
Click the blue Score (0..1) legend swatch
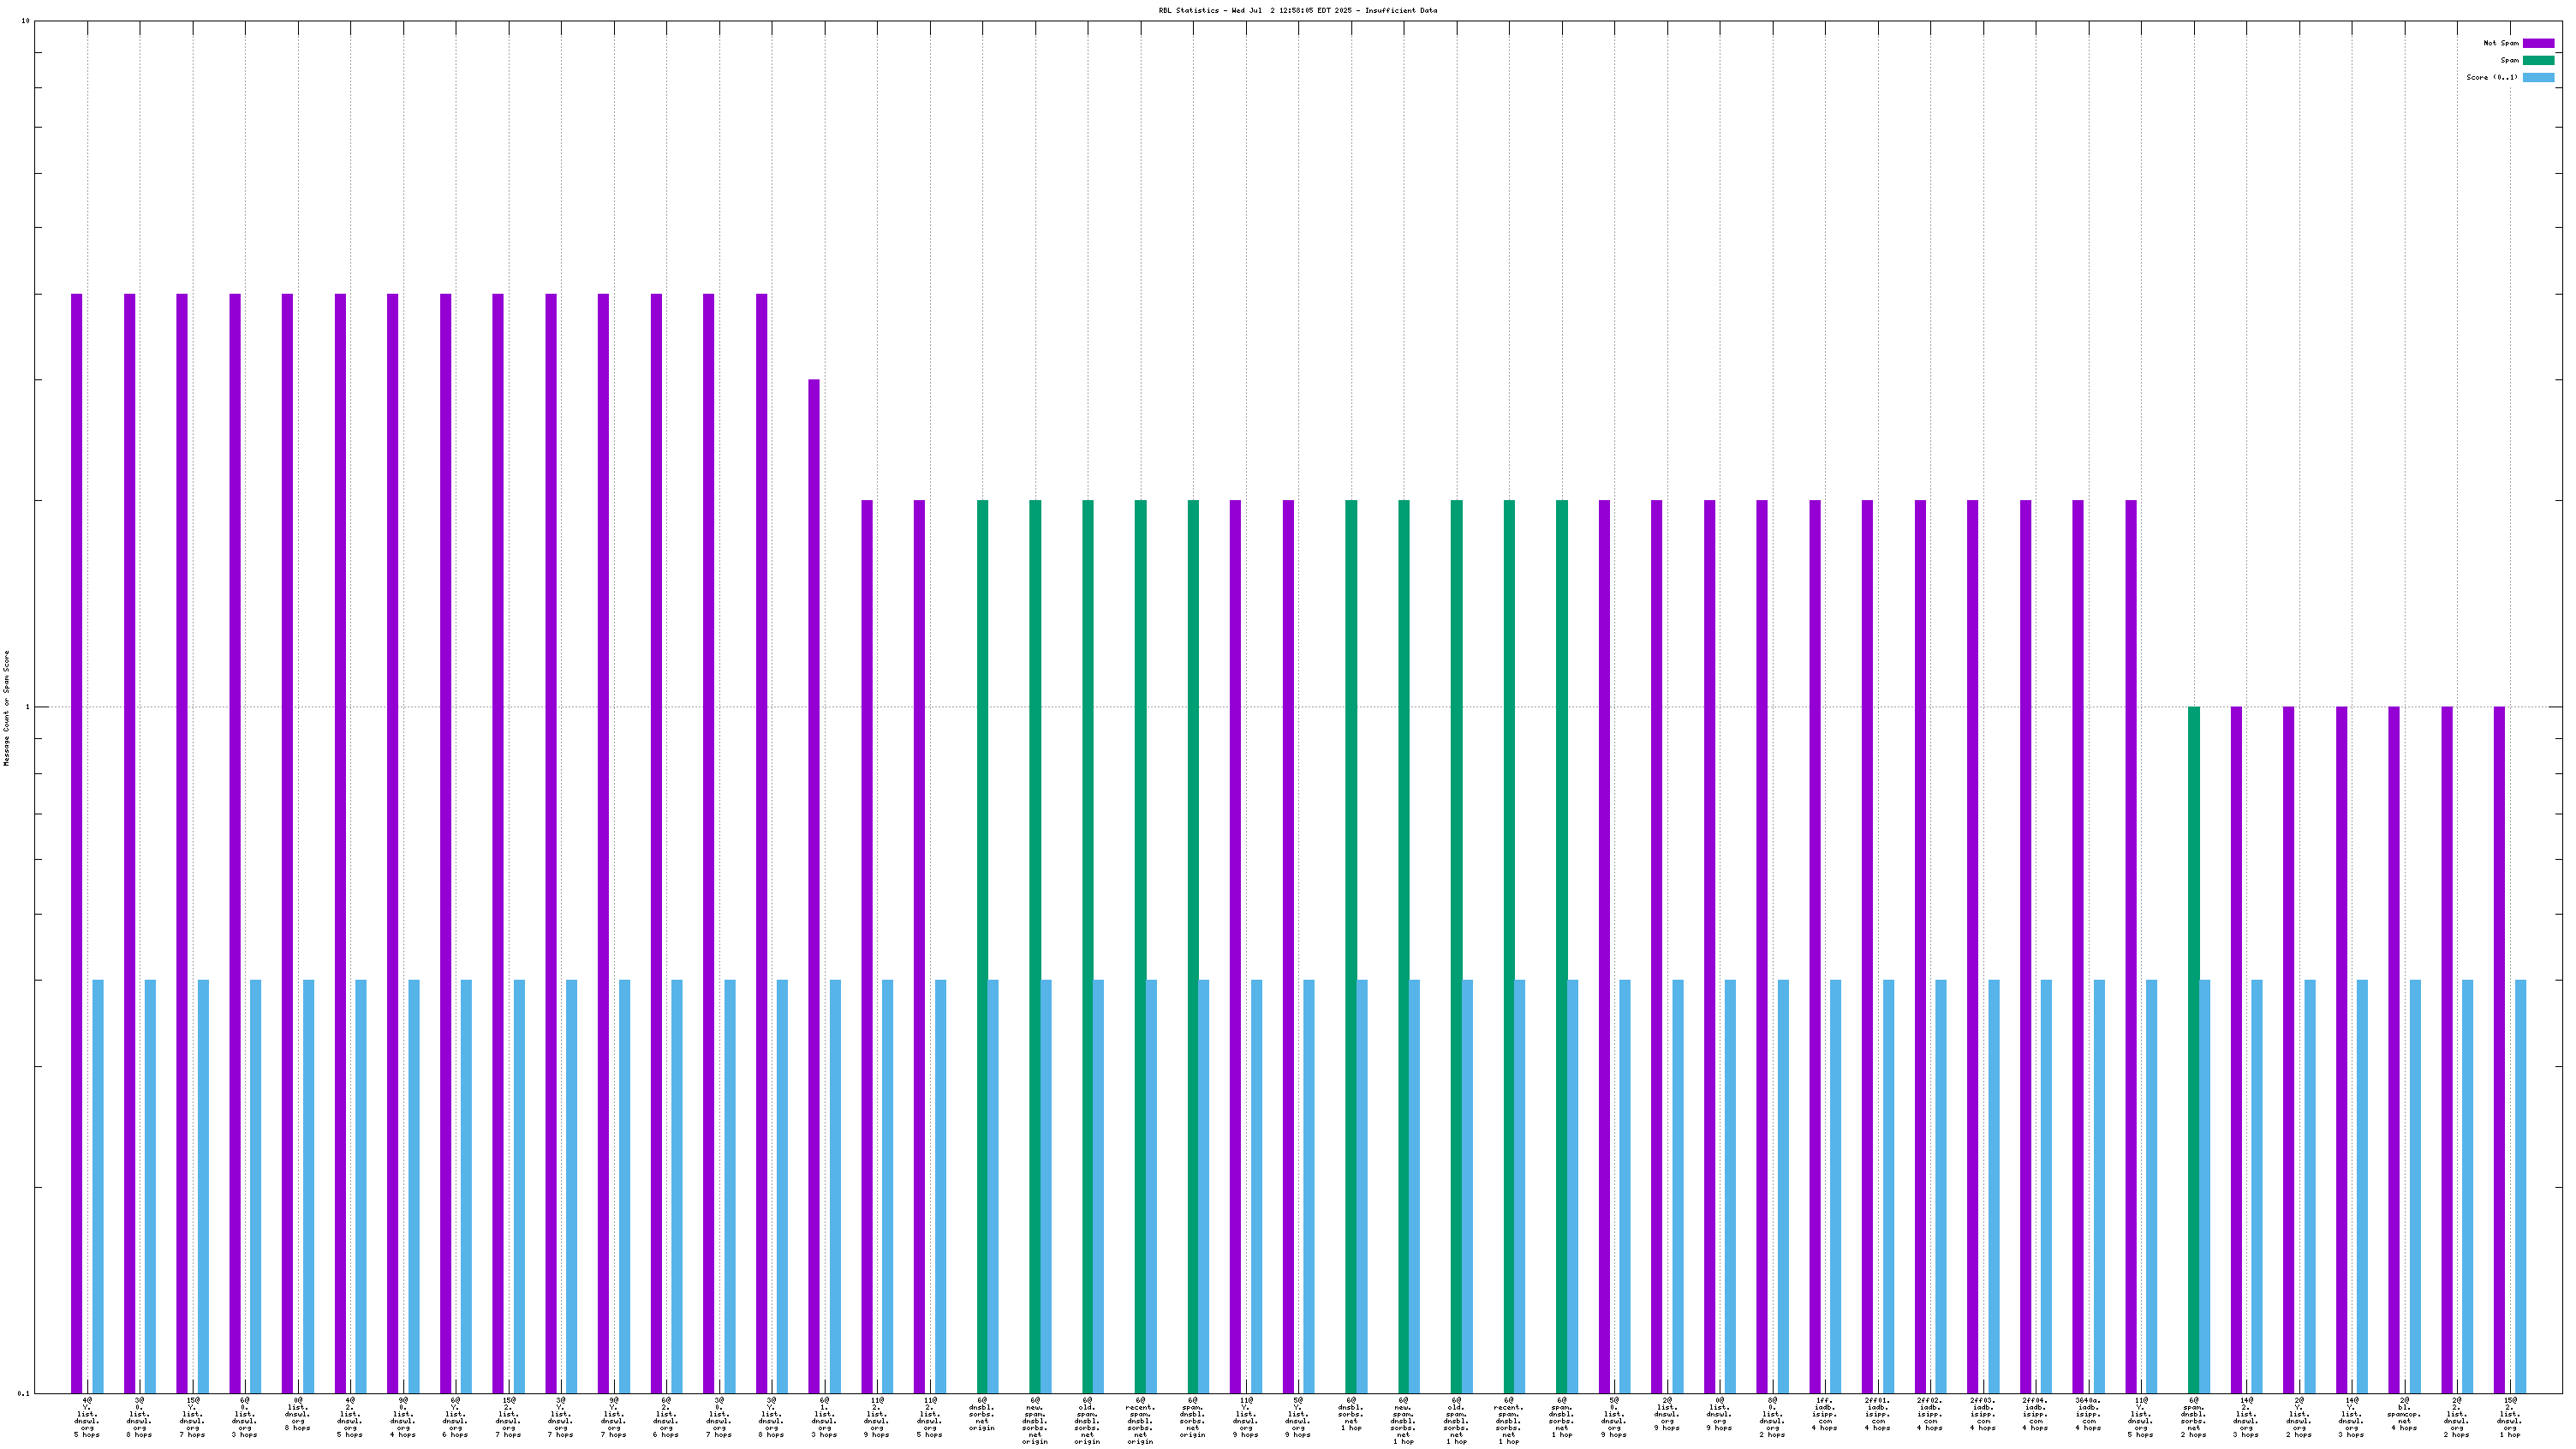tap(2538, 77)
